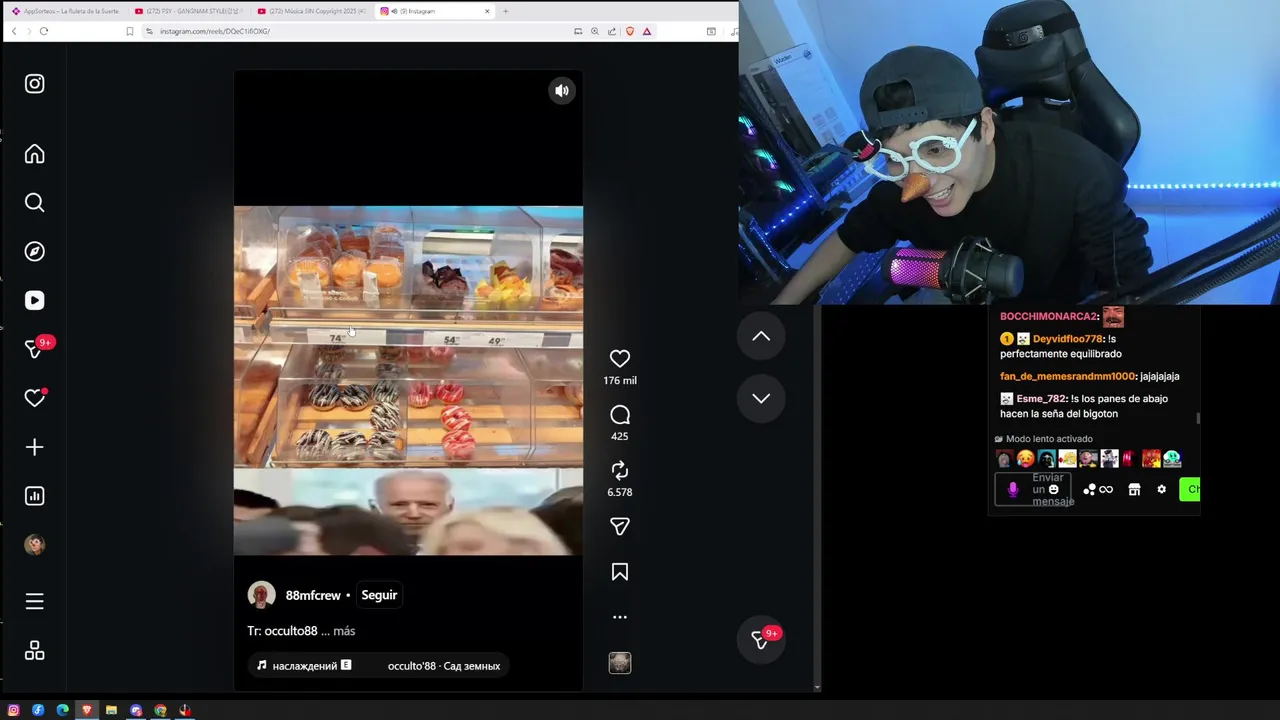The image size is (1280, 720).
Task: Open the Meta apps grid icon
Action: (35, 651)
